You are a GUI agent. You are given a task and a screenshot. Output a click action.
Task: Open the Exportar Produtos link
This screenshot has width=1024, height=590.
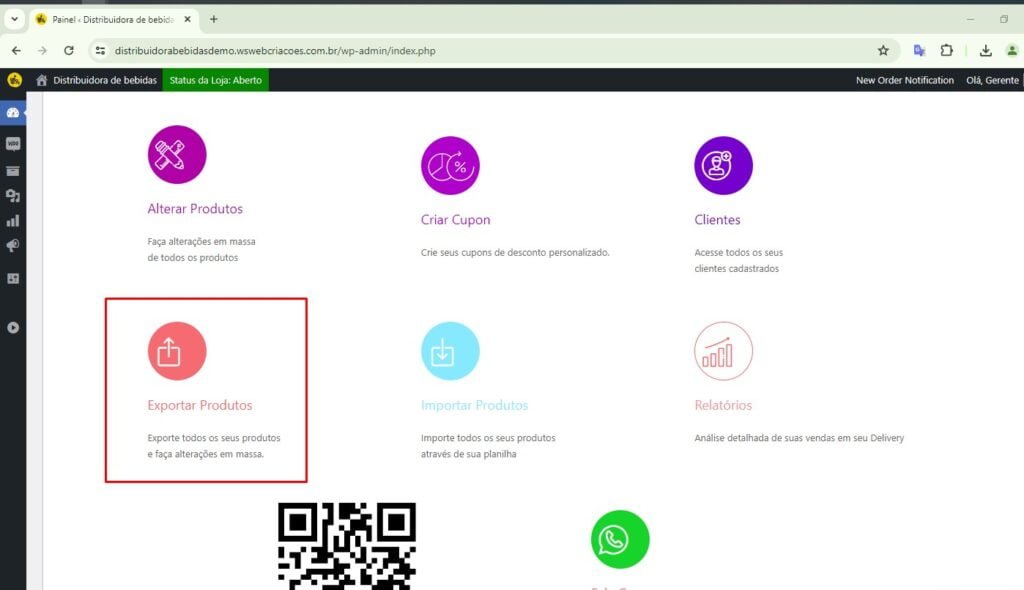tap(200, 406)
